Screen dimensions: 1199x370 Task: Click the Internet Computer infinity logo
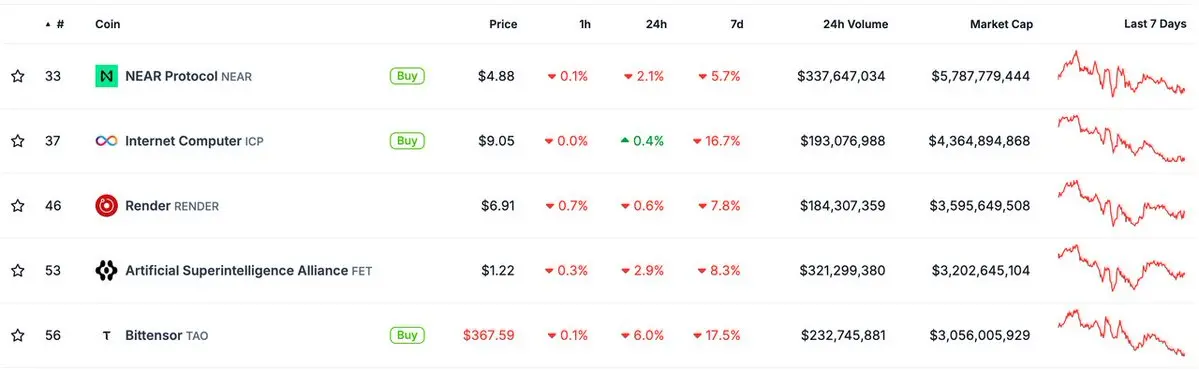(x=106, y=141)
